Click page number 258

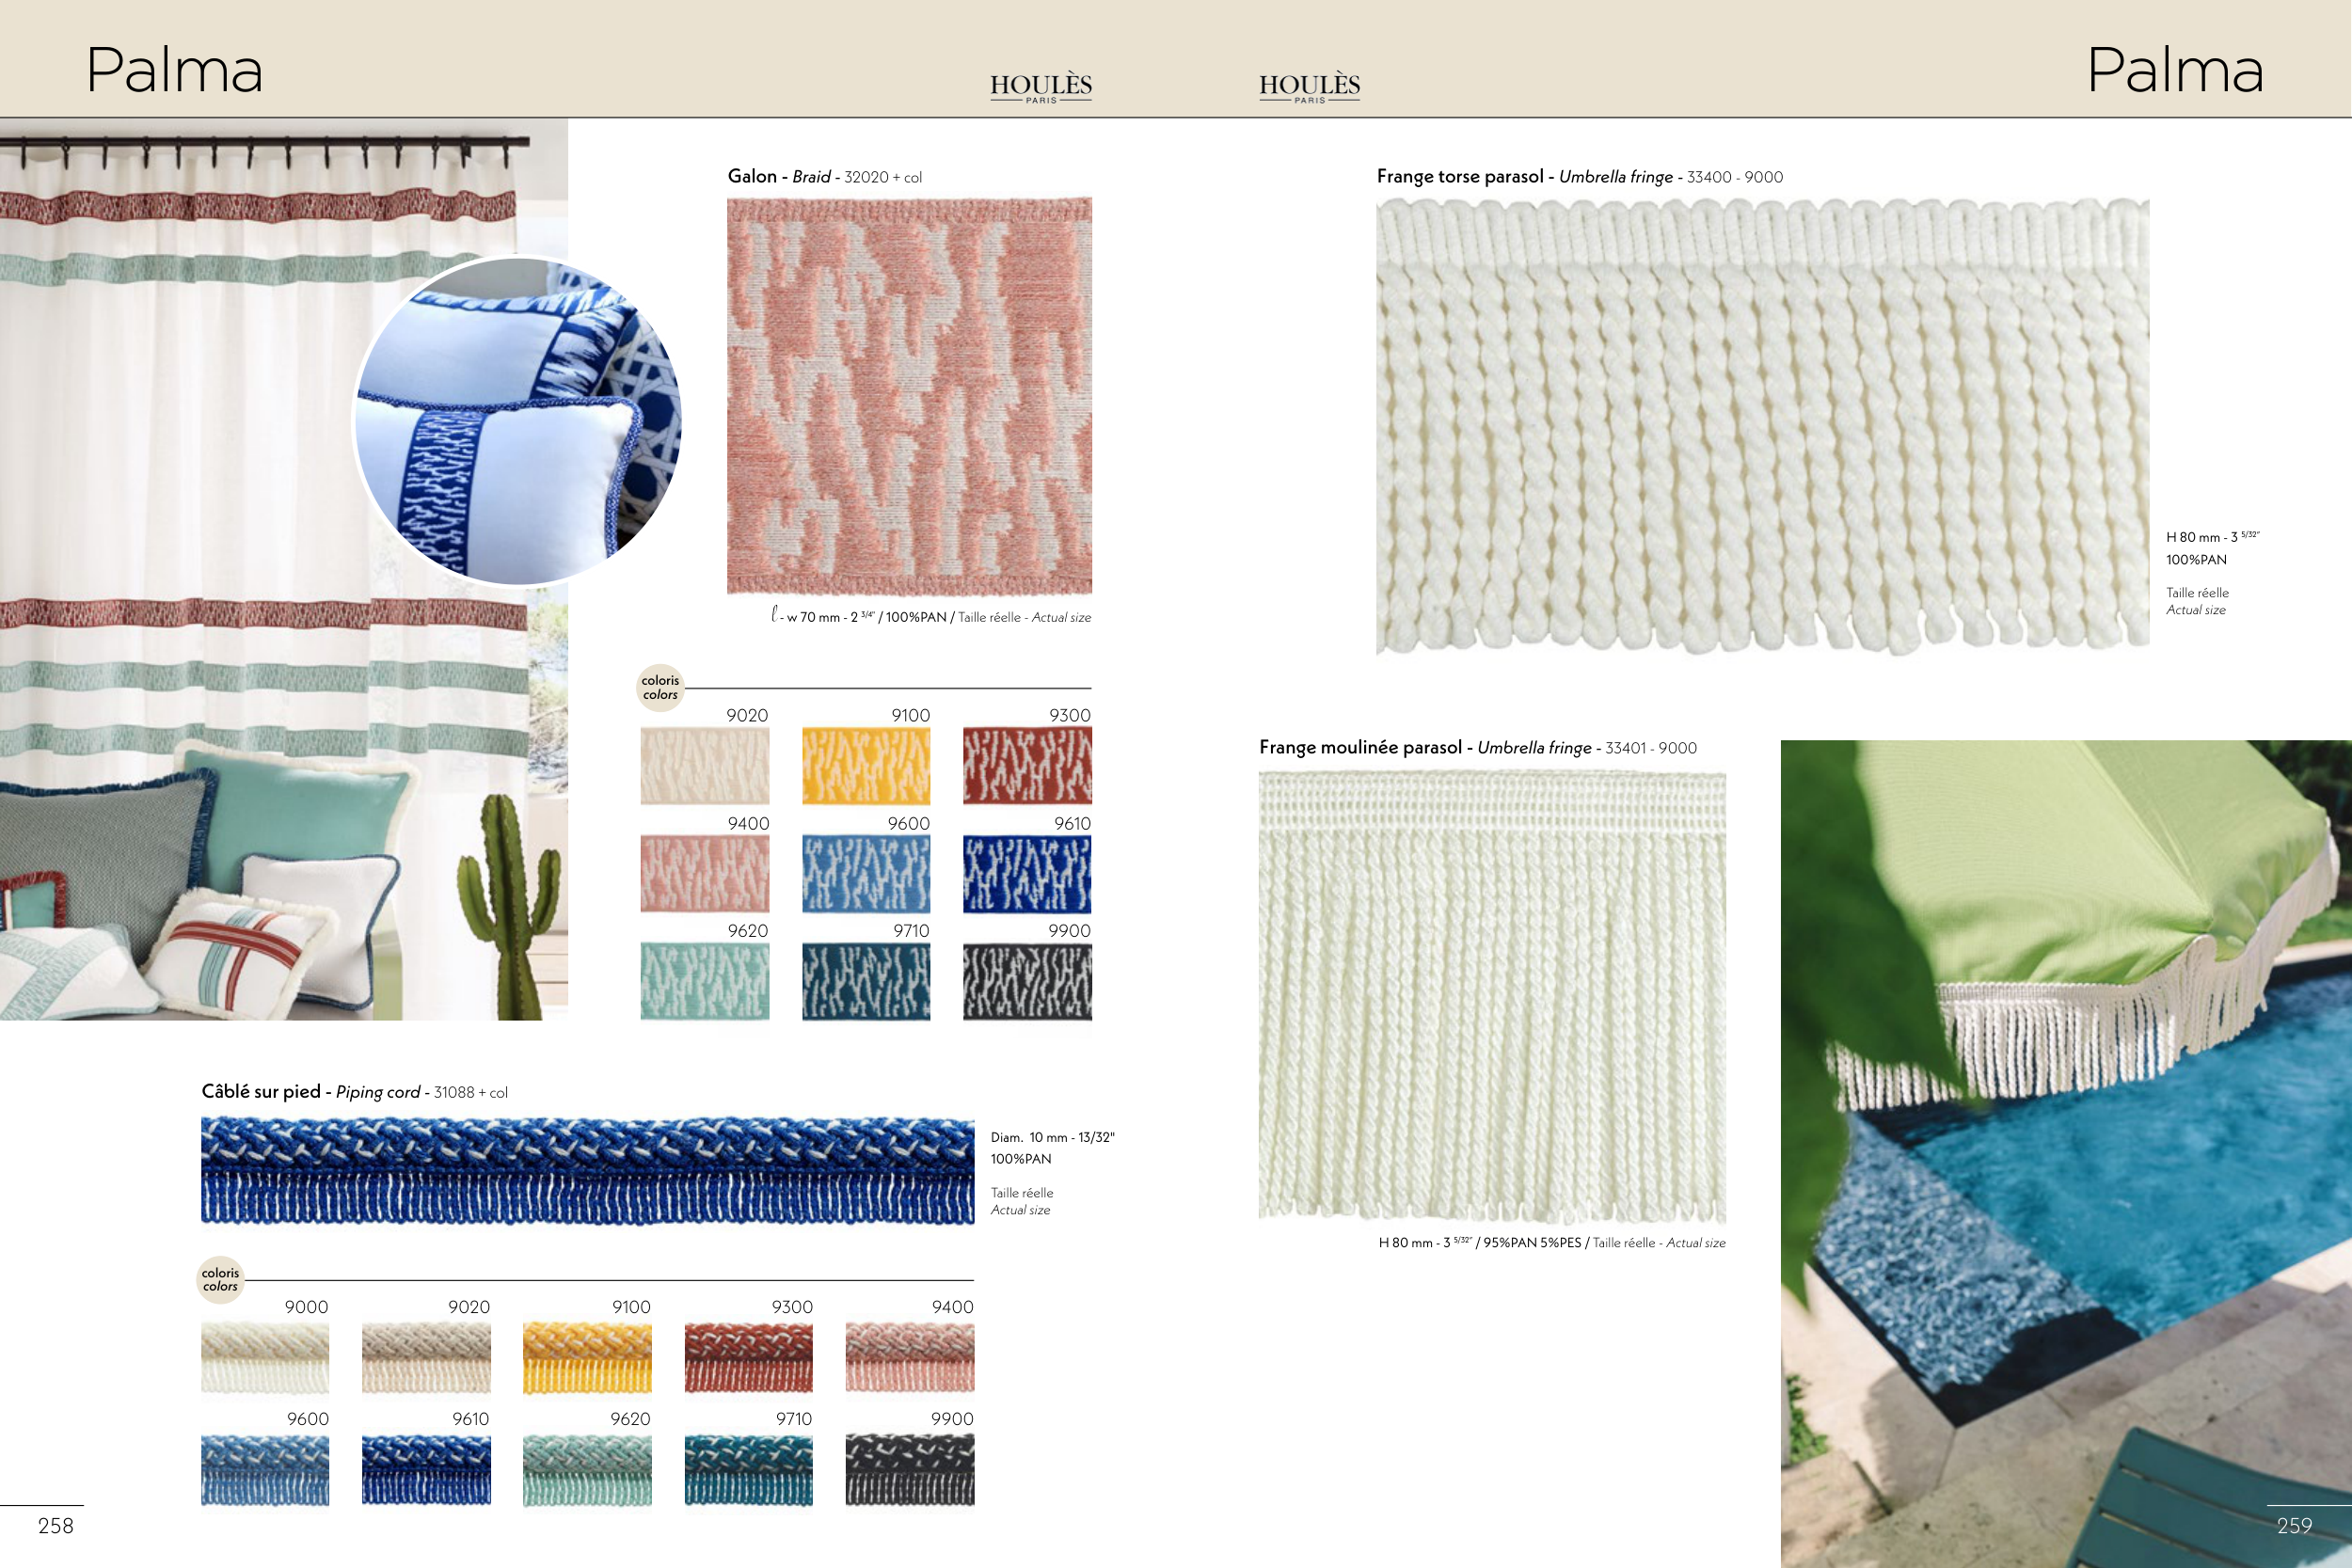click(56, 1526)
